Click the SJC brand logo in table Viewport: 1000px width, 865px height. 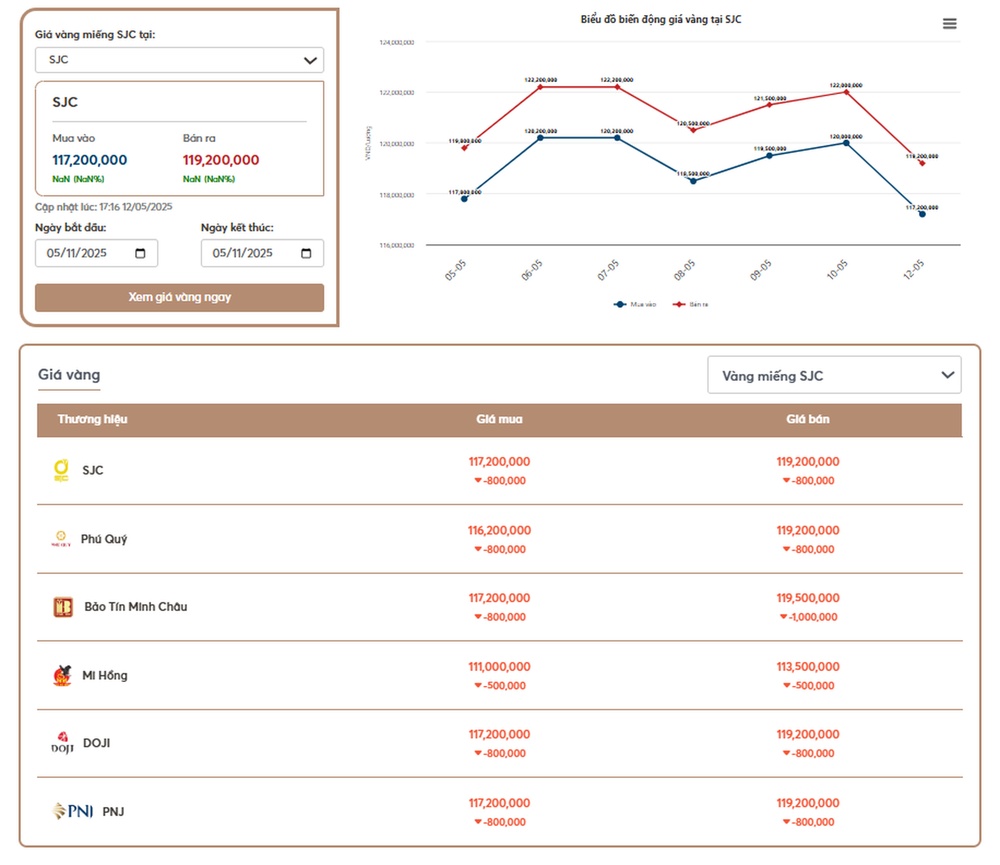(x=61, y=470)
